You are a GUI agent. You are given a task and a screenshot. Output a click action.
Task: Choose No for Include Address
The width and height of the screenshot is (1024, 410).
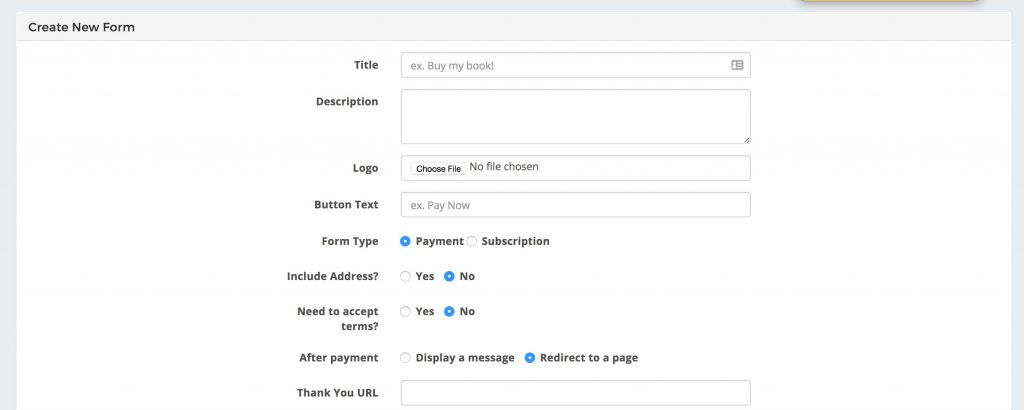point(449,277)
